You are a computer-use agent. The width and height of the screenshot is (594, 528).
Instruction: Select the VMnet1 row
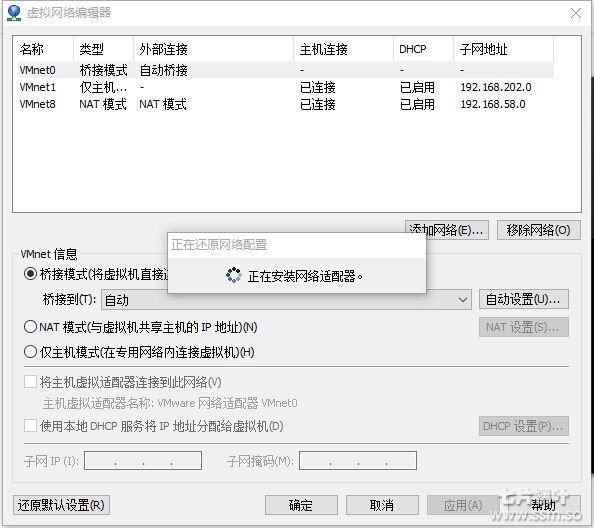coord(286,87)
